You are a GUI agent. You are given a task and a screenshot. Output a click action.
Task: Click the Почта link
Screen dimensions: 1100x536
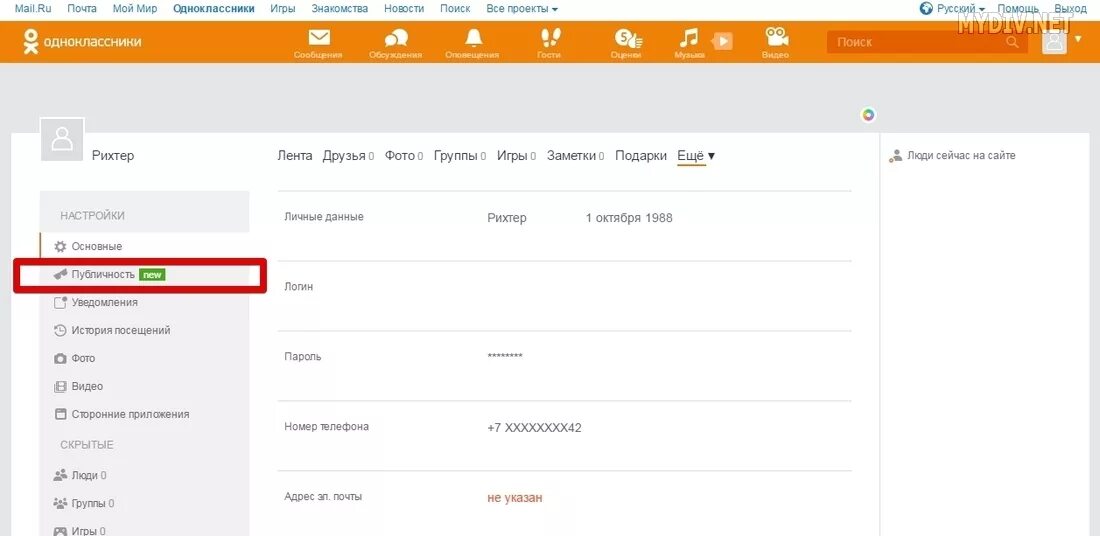point(82,8)
